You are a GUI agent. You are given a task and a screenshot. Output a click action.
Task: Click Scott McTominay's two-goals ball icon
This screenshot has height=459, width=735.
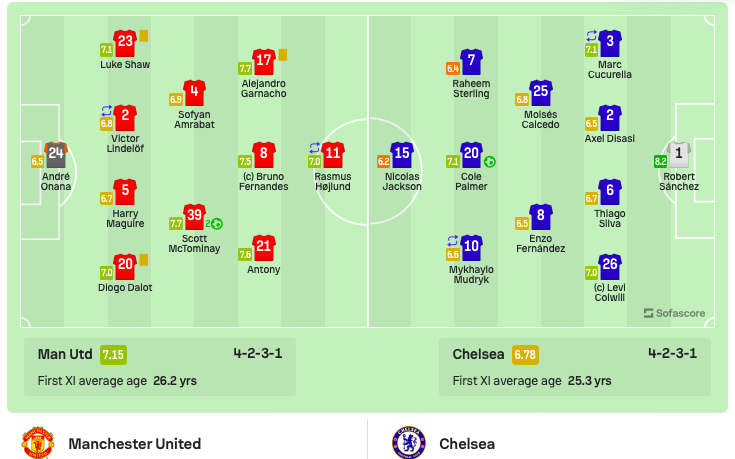click(x=214, y=224)
